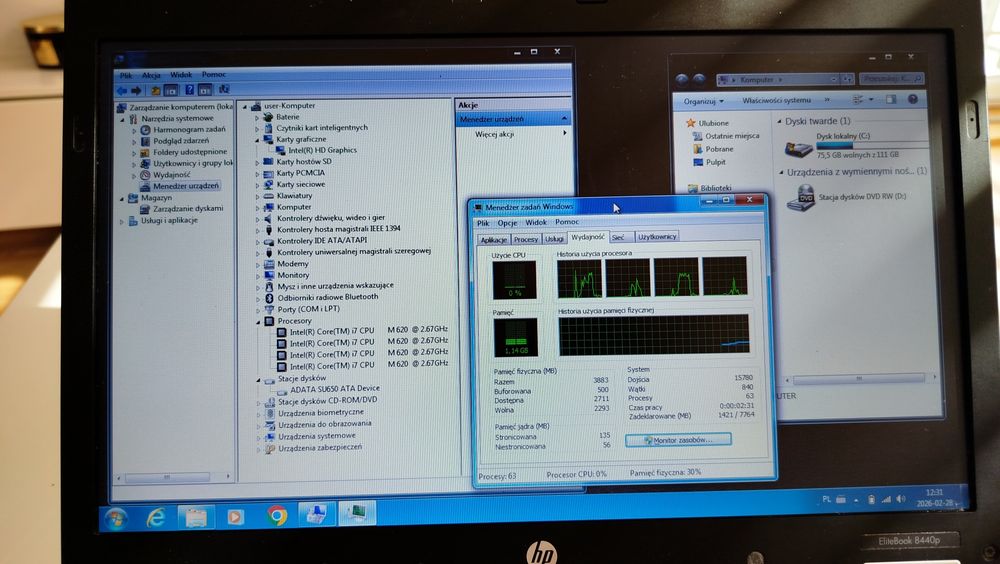Open Harmonogram zadań in the tree
This screenshot has width=1000, height=564.
189,129
